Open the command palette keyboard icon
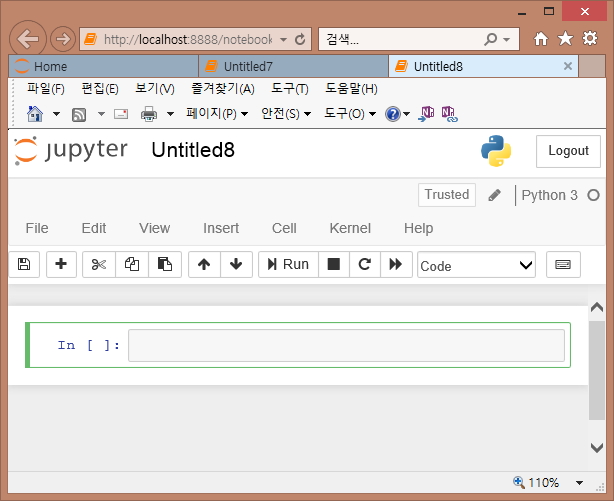The width and height of the screenshot is (614, 501). [x=563, y=264]
